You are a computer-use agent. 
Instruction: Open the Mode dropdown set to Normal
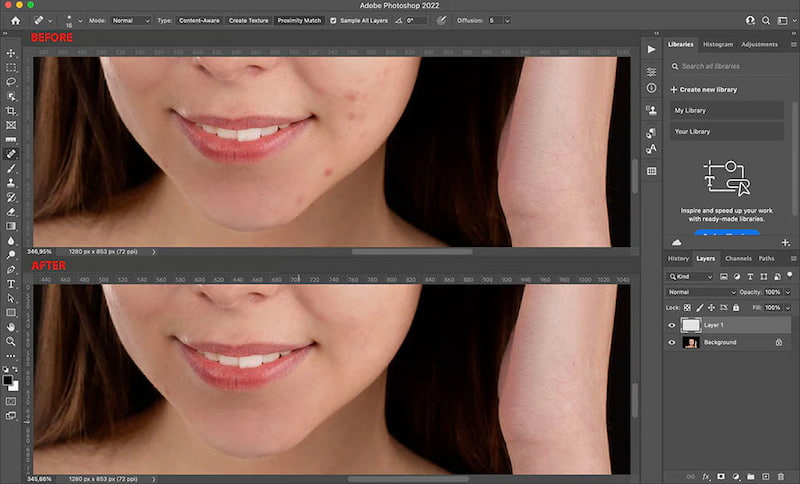[131, 20]
